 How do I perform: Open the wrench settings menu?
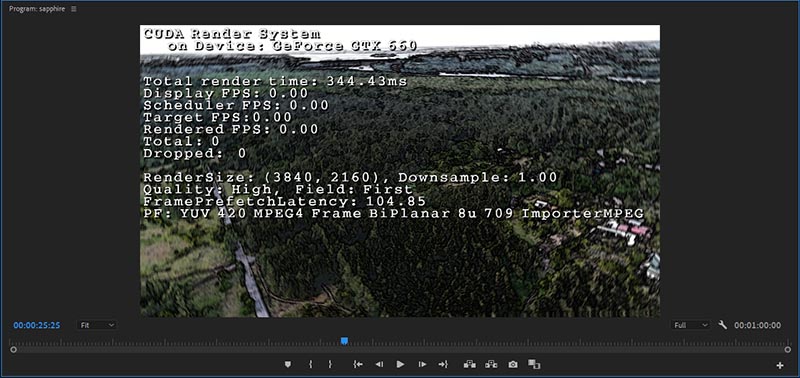[722, 325]
